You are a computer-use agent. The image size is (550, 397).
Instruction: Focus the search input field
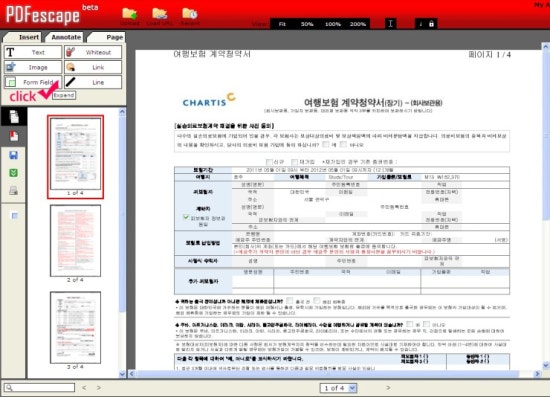(x=39, y=388)
